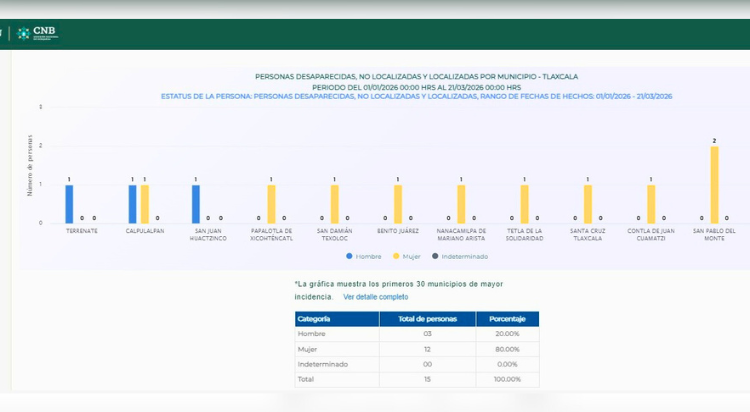Open the 'Ver detalle completo' link

pos(375,297)
